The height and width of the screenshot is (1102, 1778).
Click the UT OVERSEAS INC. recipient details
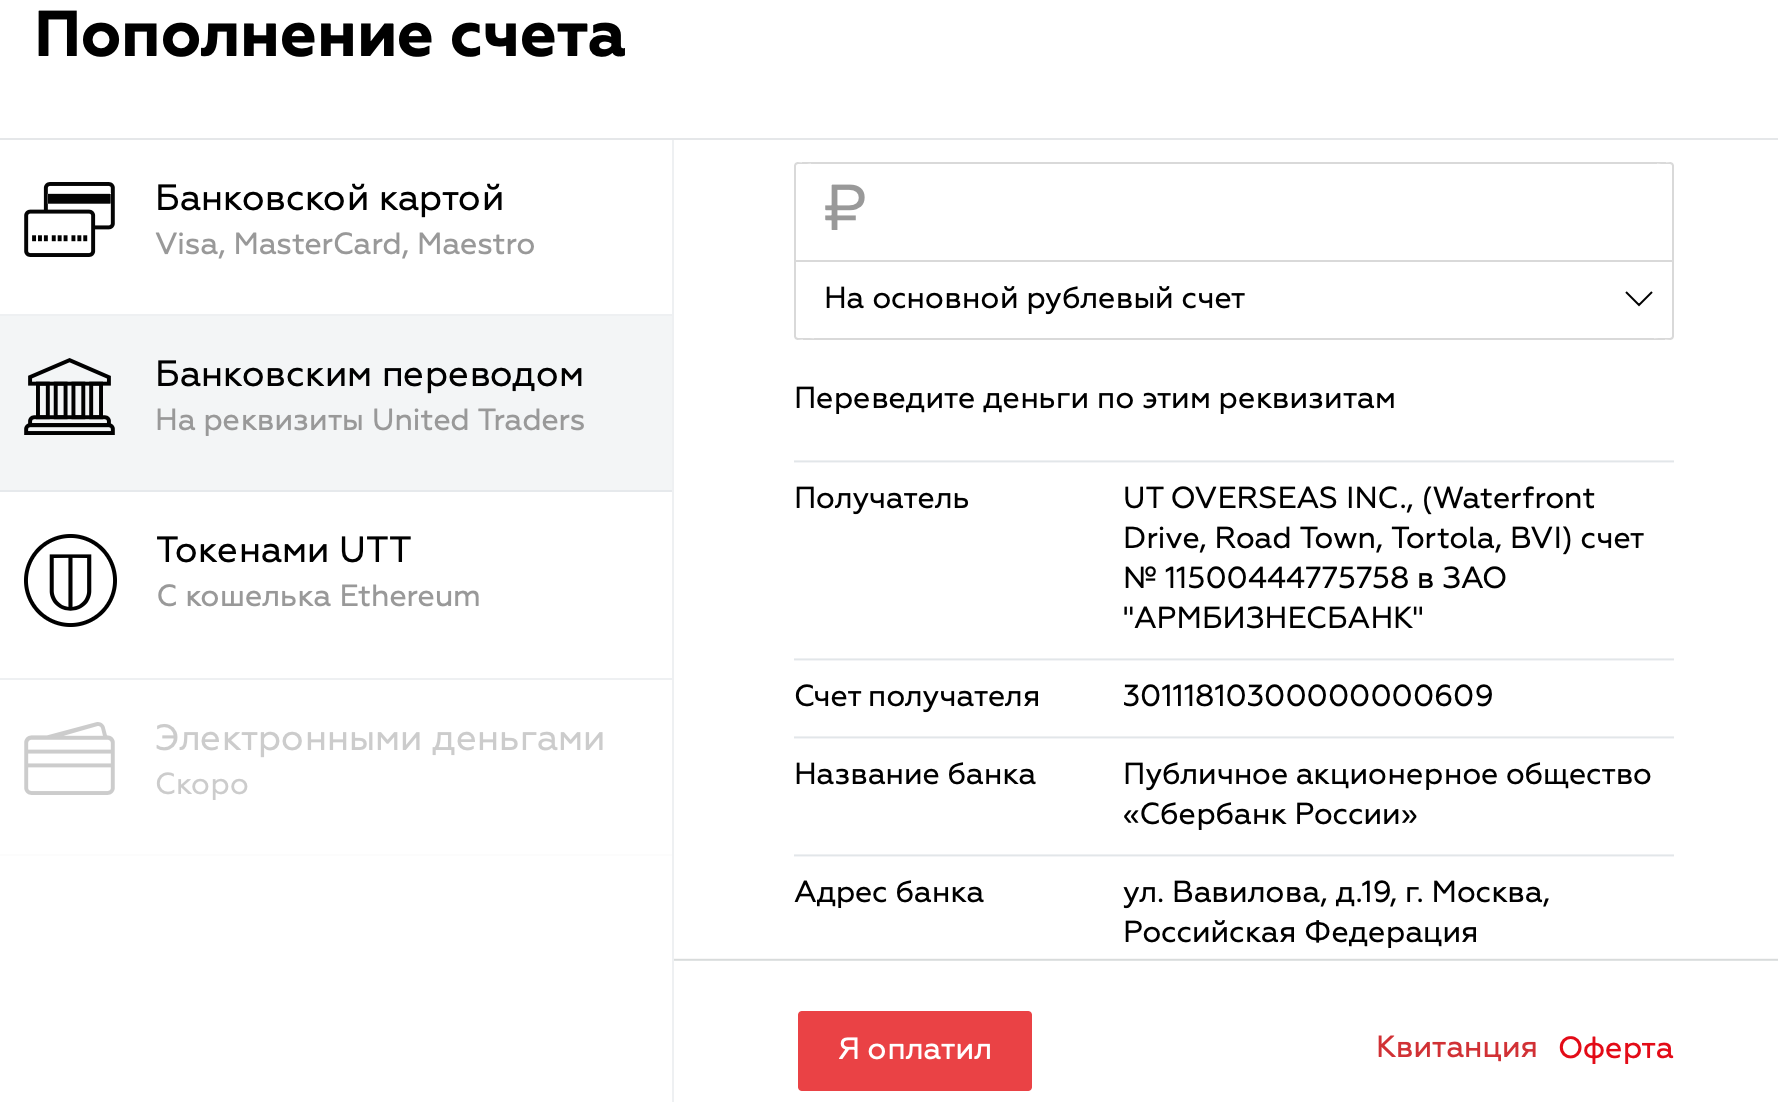pos(1383,558)
